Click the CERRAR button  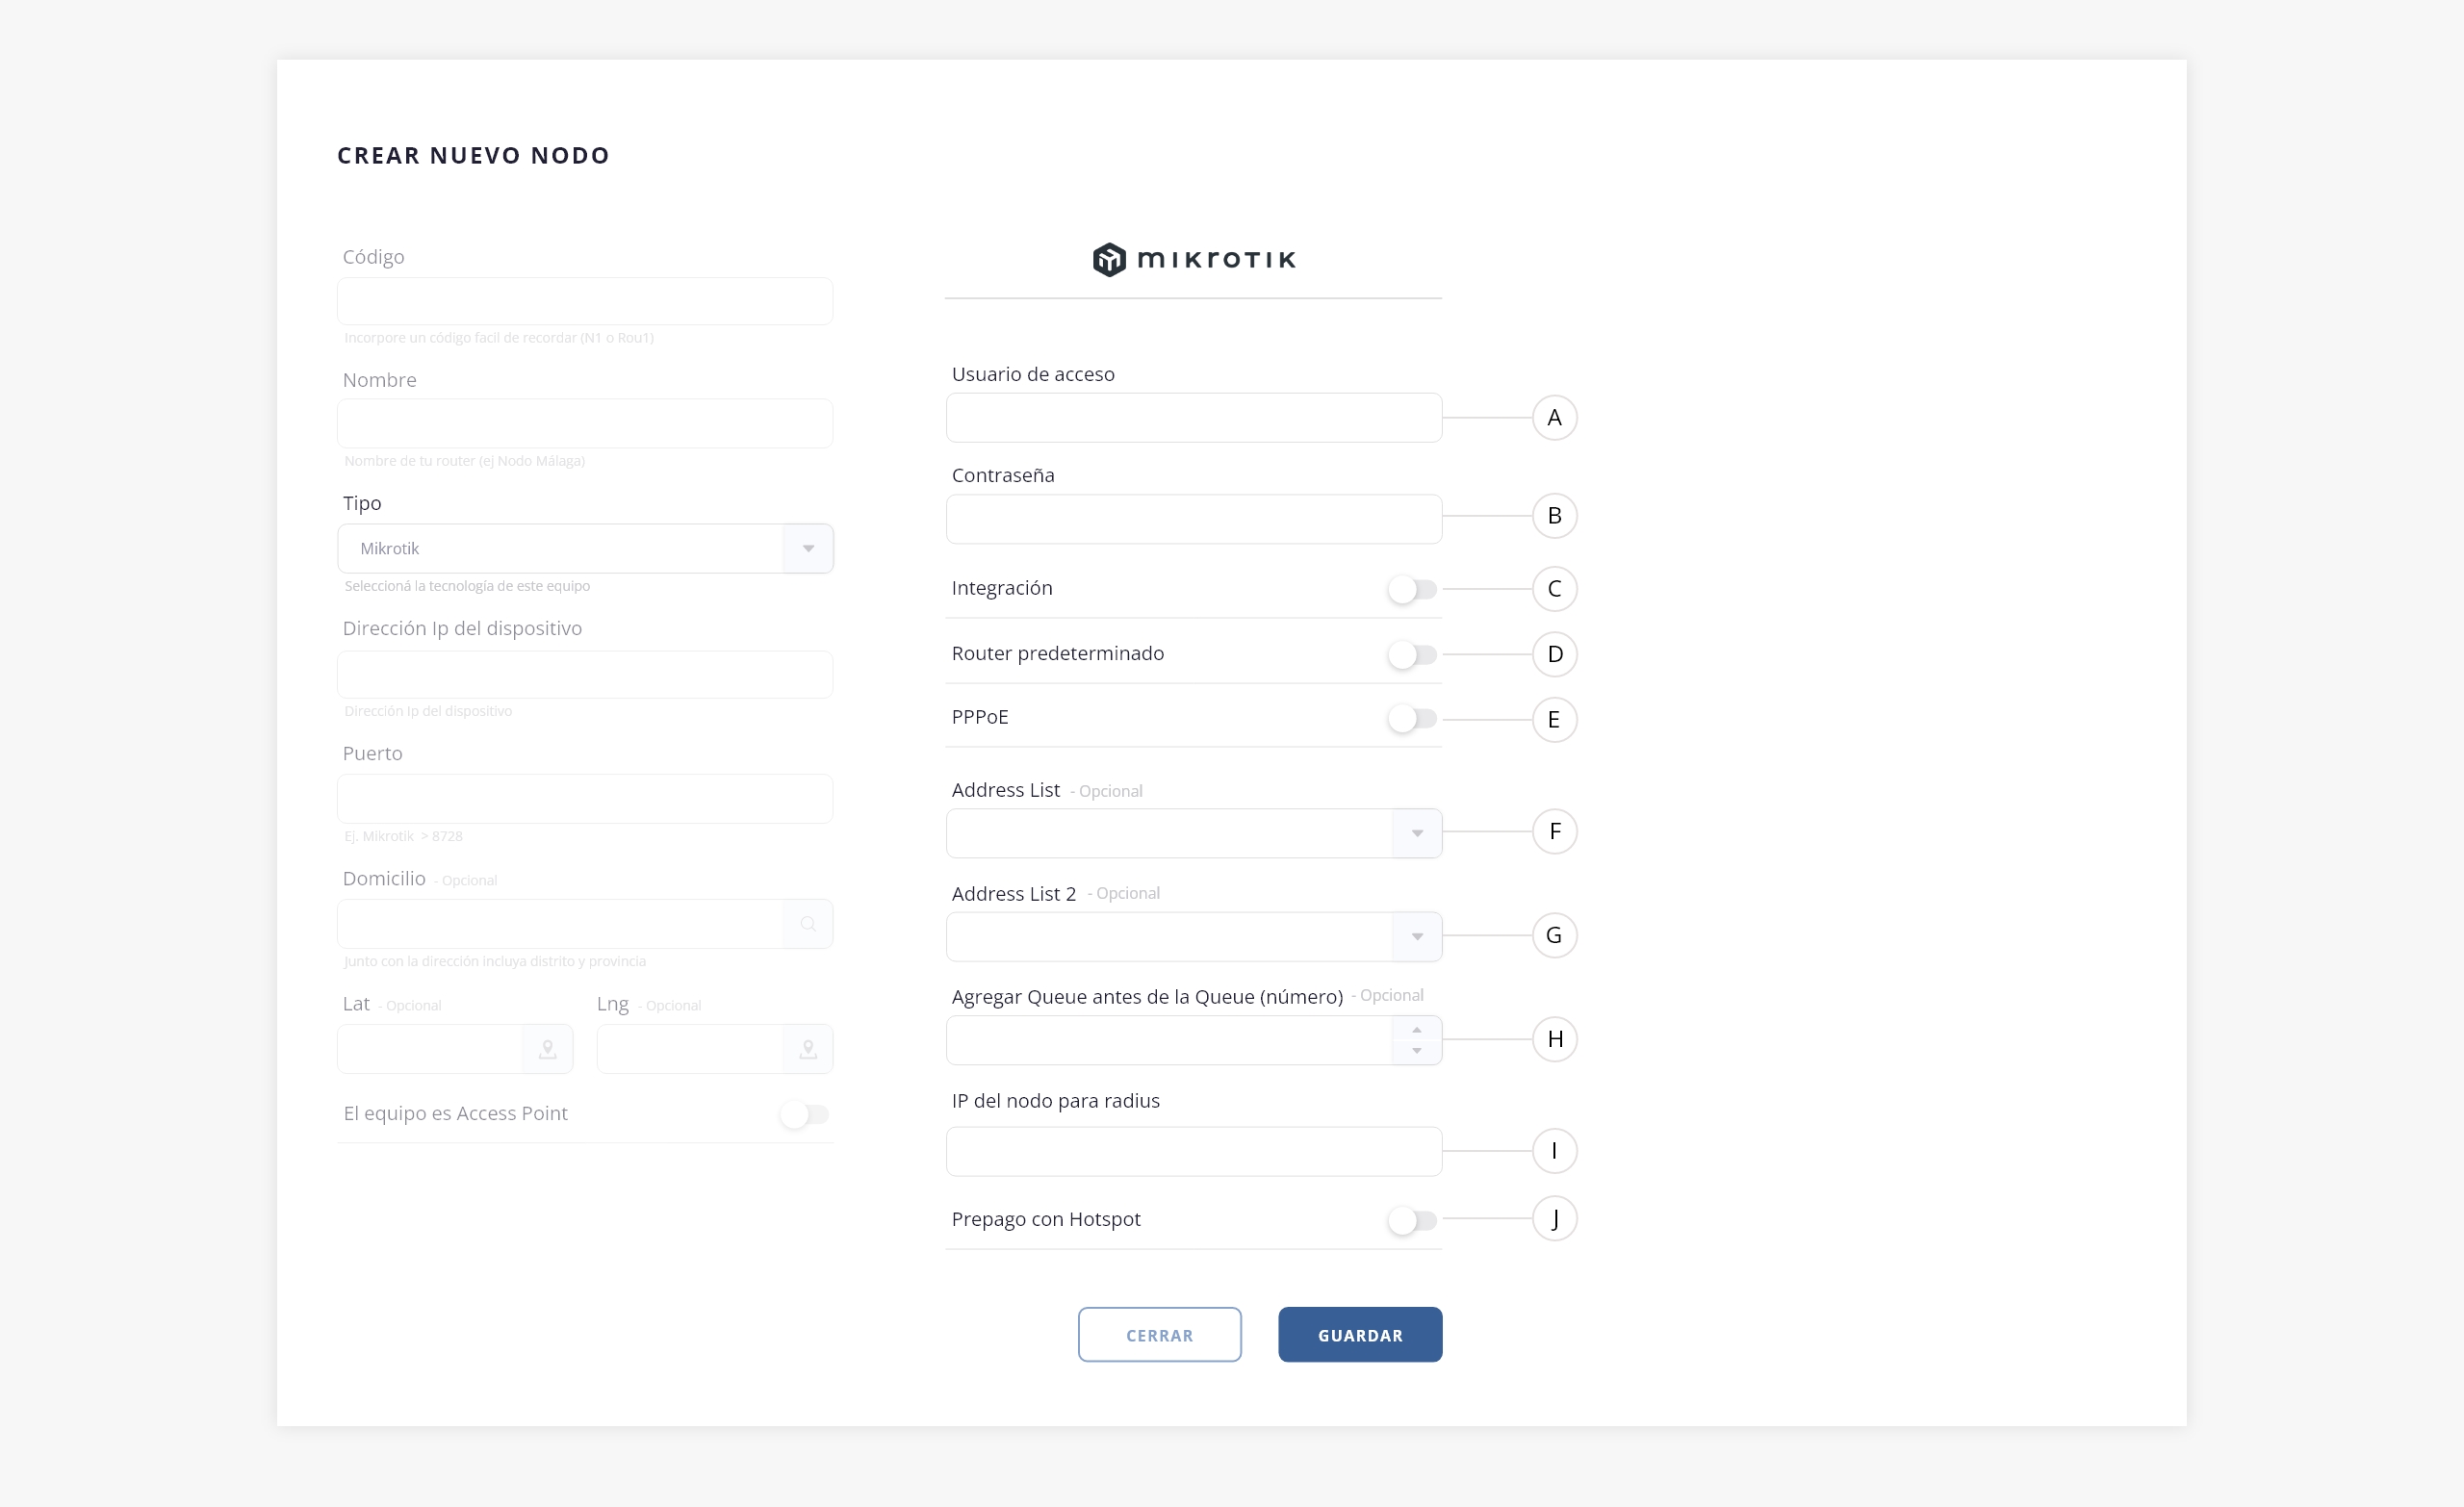click(1159, 1335)
